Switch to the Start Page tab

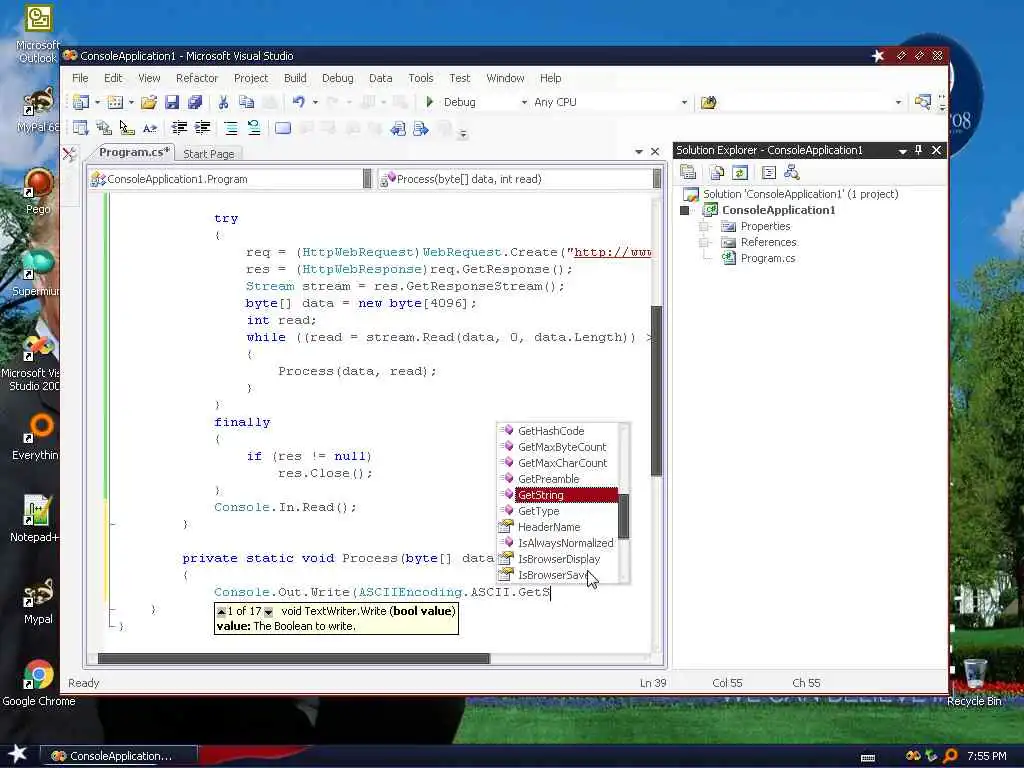(208, 153)
